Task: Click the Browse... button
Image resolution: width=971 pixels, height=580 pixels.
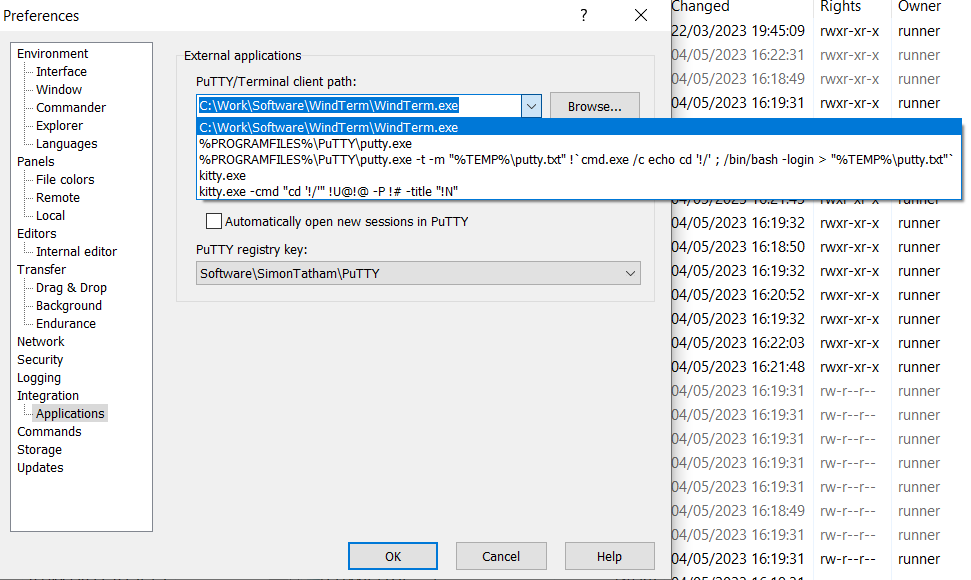Action: tap(594, 106)
